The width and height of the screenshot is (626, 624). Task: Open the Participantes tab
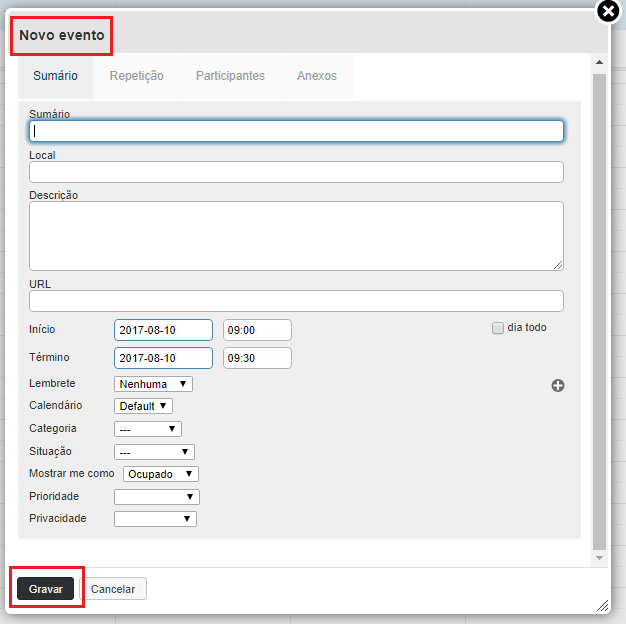(x=230, y=76)
